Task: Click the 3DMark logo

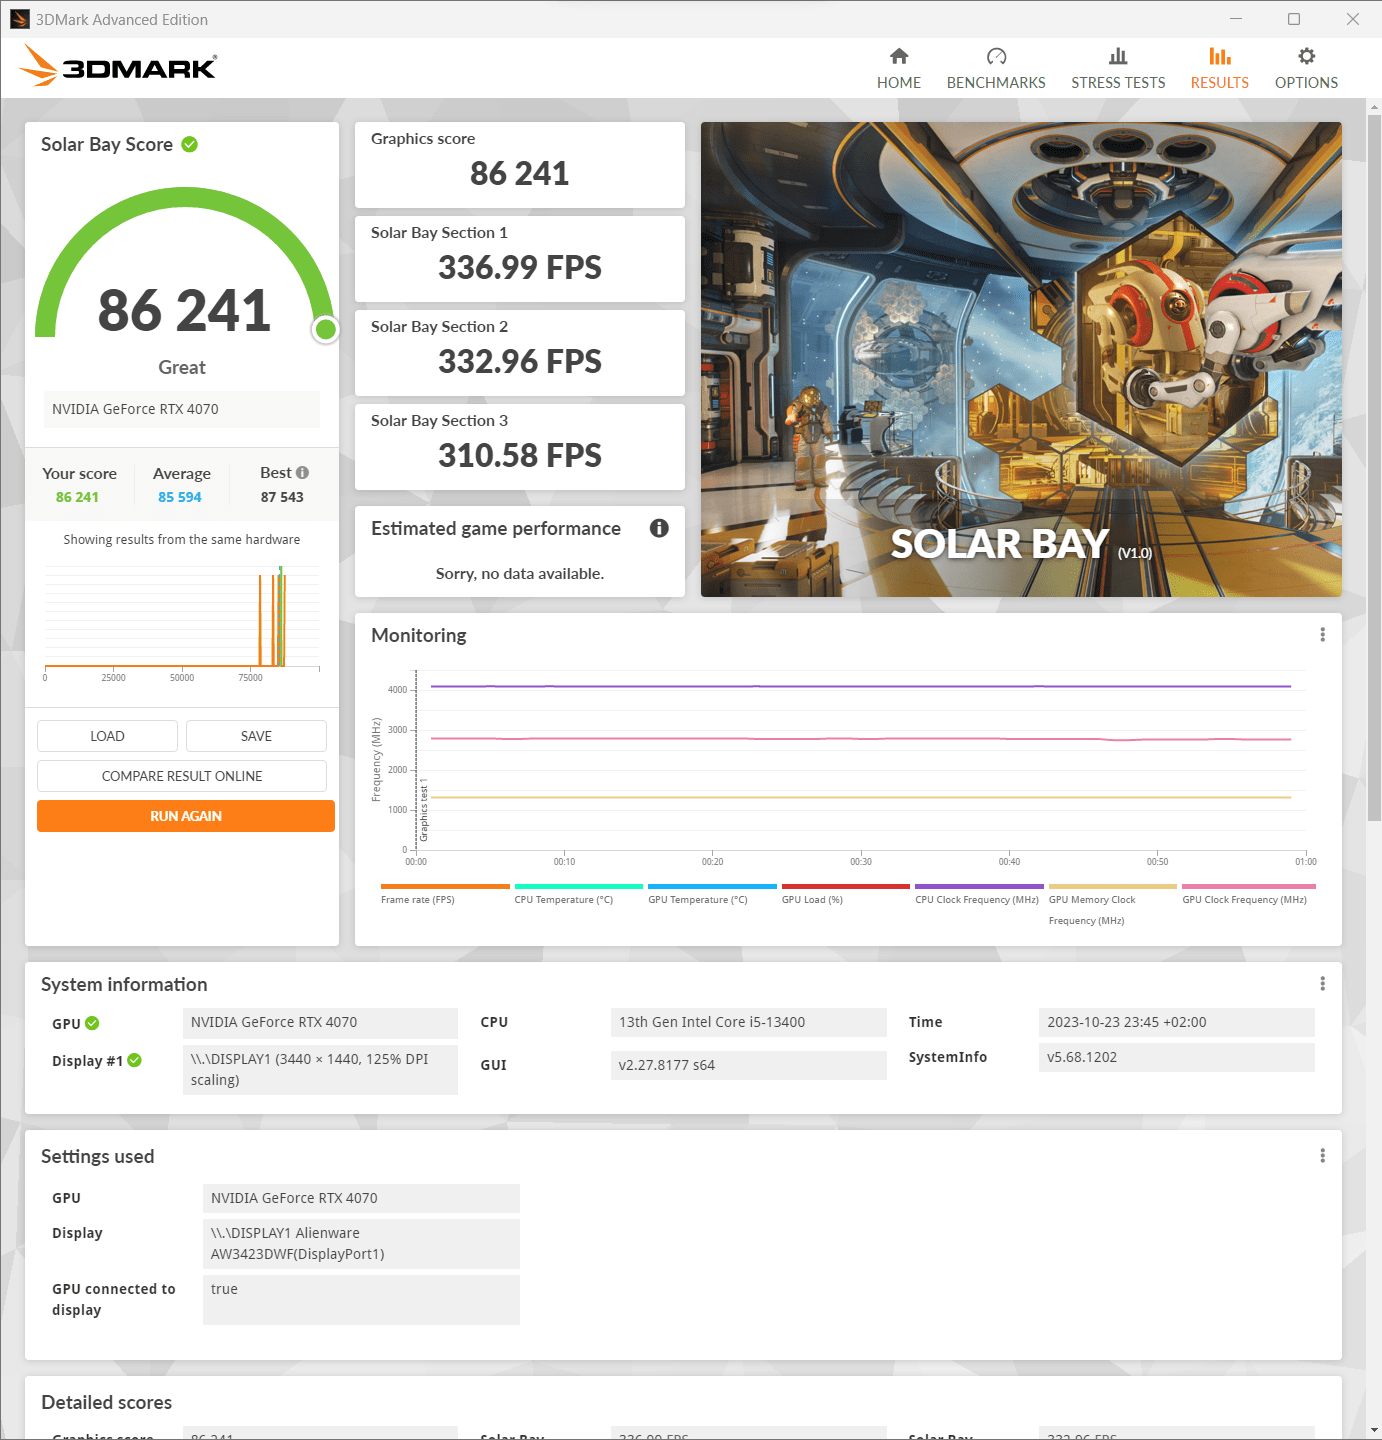Action: [x=118, y=66]
